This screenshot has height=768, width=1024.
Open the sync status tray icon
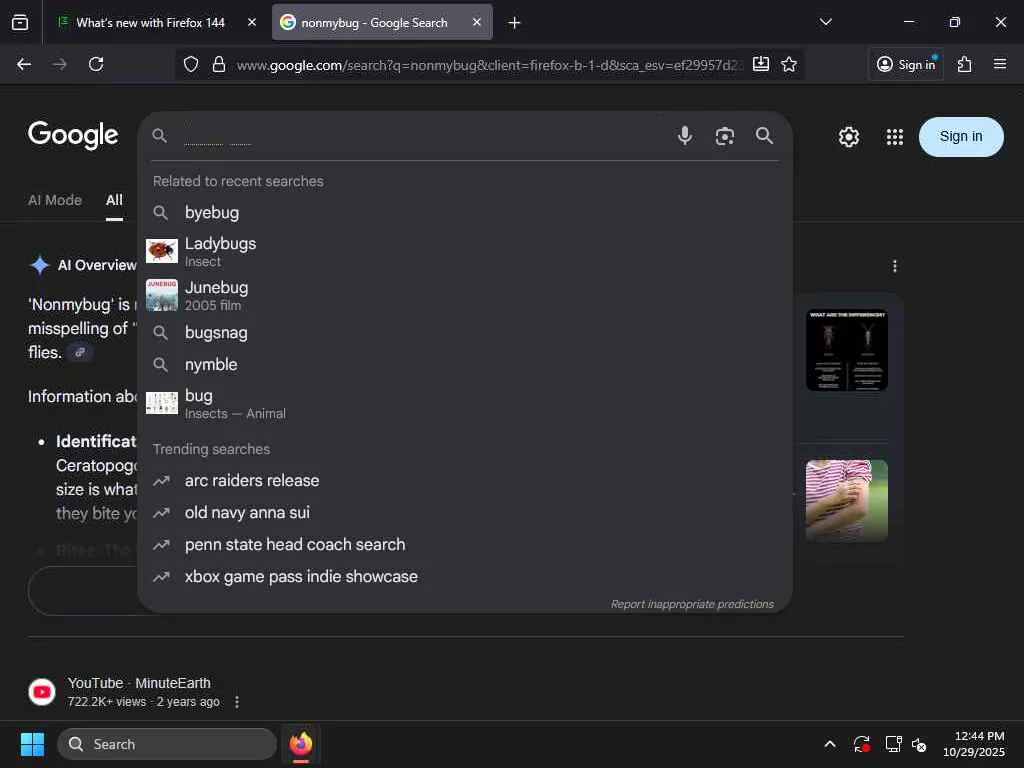point(861,744)
